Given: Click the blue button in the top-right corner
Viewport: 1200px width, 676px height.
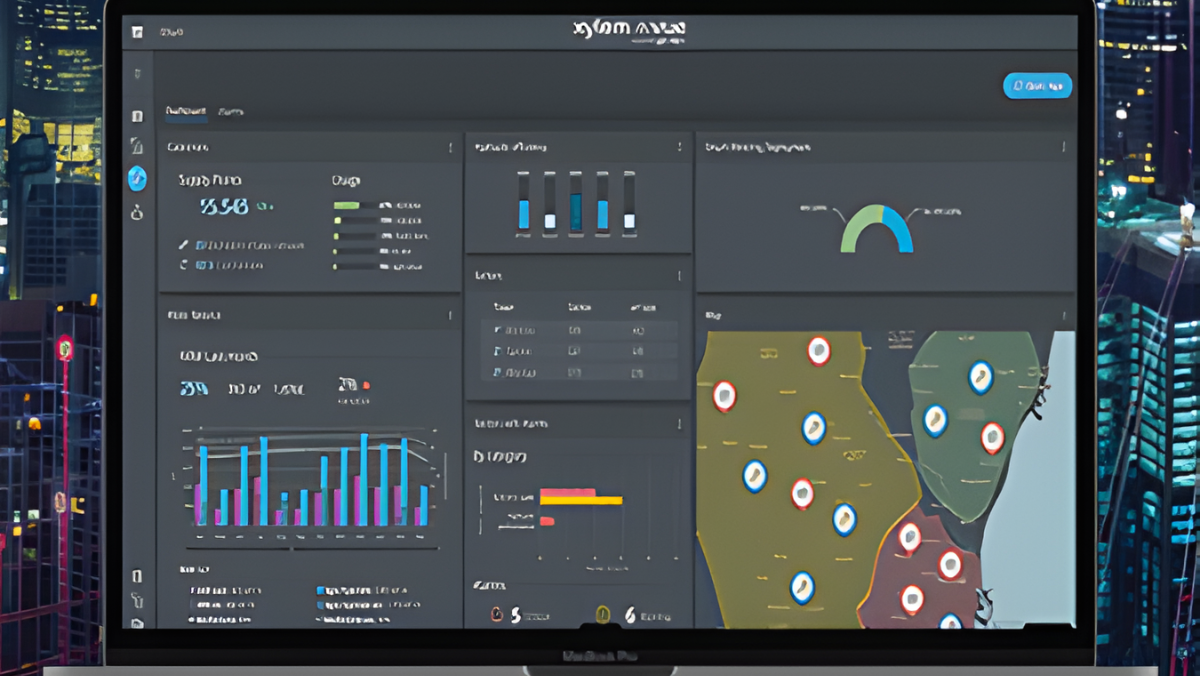Looking at the screenshot, I should click(x=1037, y=86).
